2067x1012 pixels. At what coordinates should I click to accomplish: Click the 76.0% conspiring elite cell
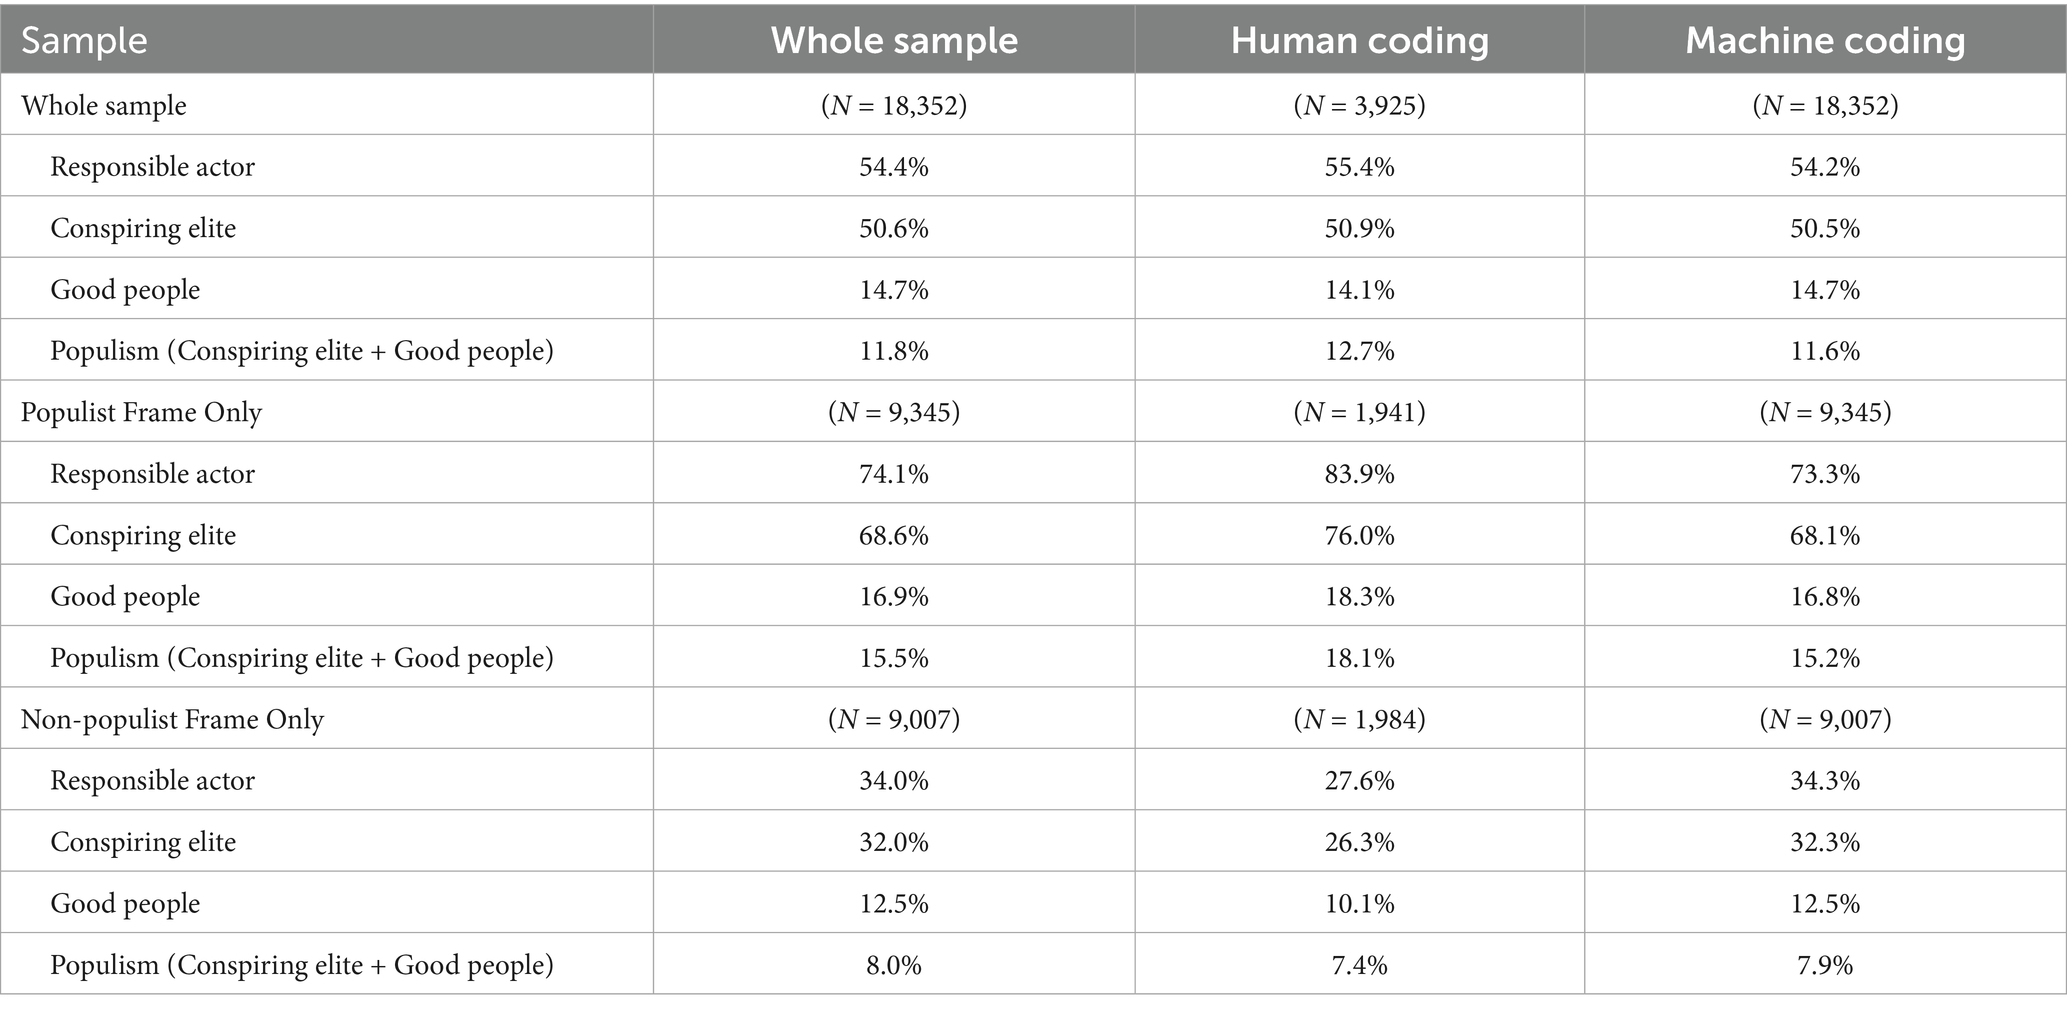click(x=1359, y=535)
